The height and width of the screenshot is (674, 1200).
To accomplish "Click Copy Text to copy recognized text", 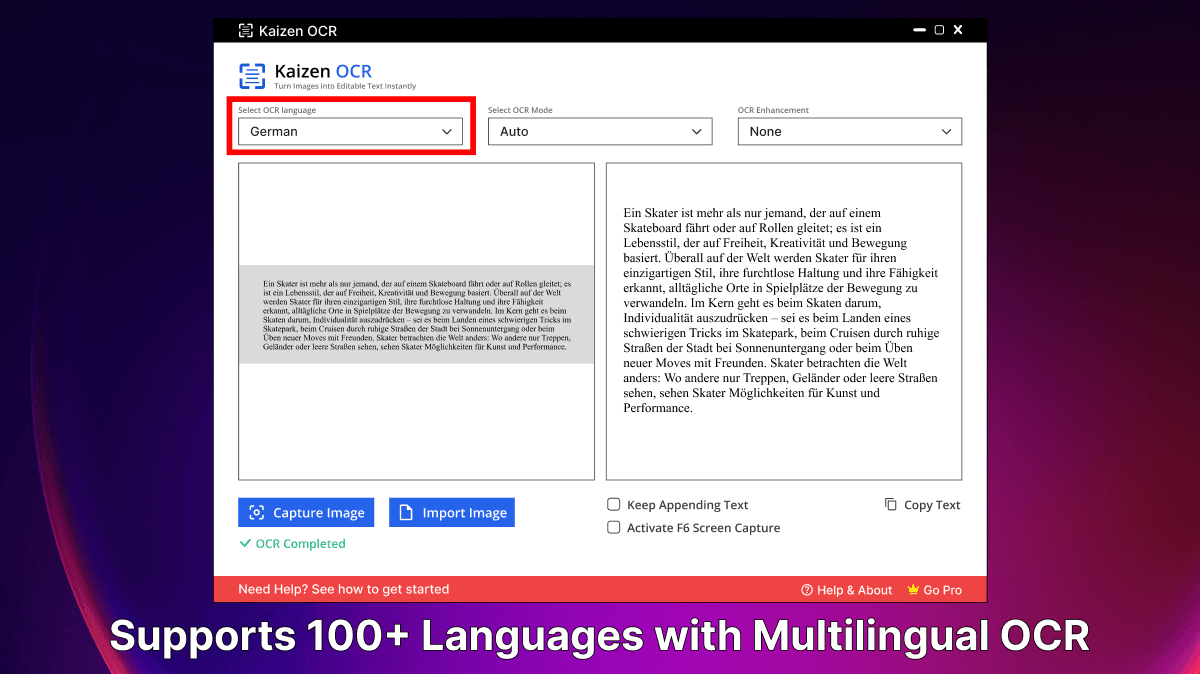I will 931,505.
